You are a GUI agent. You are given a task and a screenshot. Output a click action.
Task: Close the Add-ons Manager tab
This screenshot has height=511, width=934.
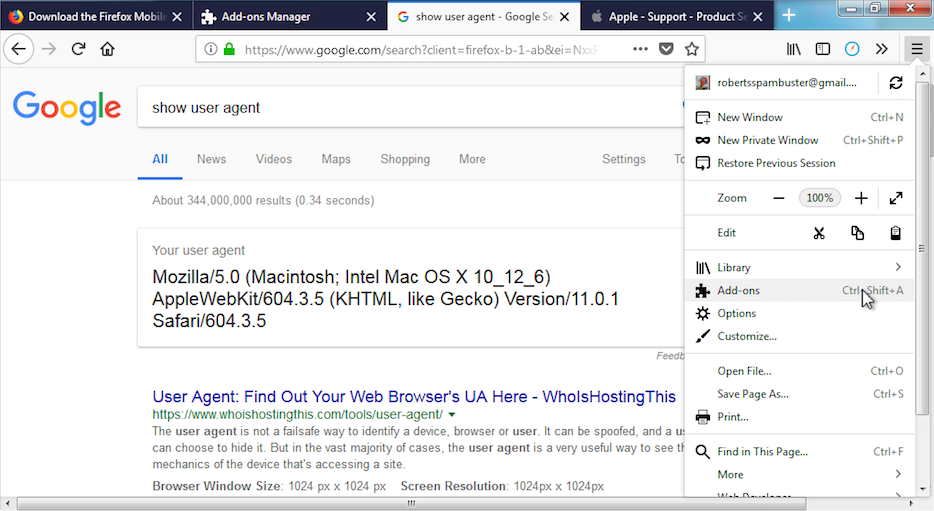[x=371, y=17]
